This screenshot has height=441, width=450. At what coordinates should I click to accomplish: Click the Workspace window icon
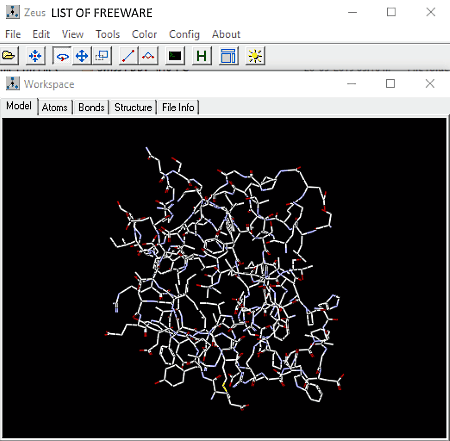(13, 84)
